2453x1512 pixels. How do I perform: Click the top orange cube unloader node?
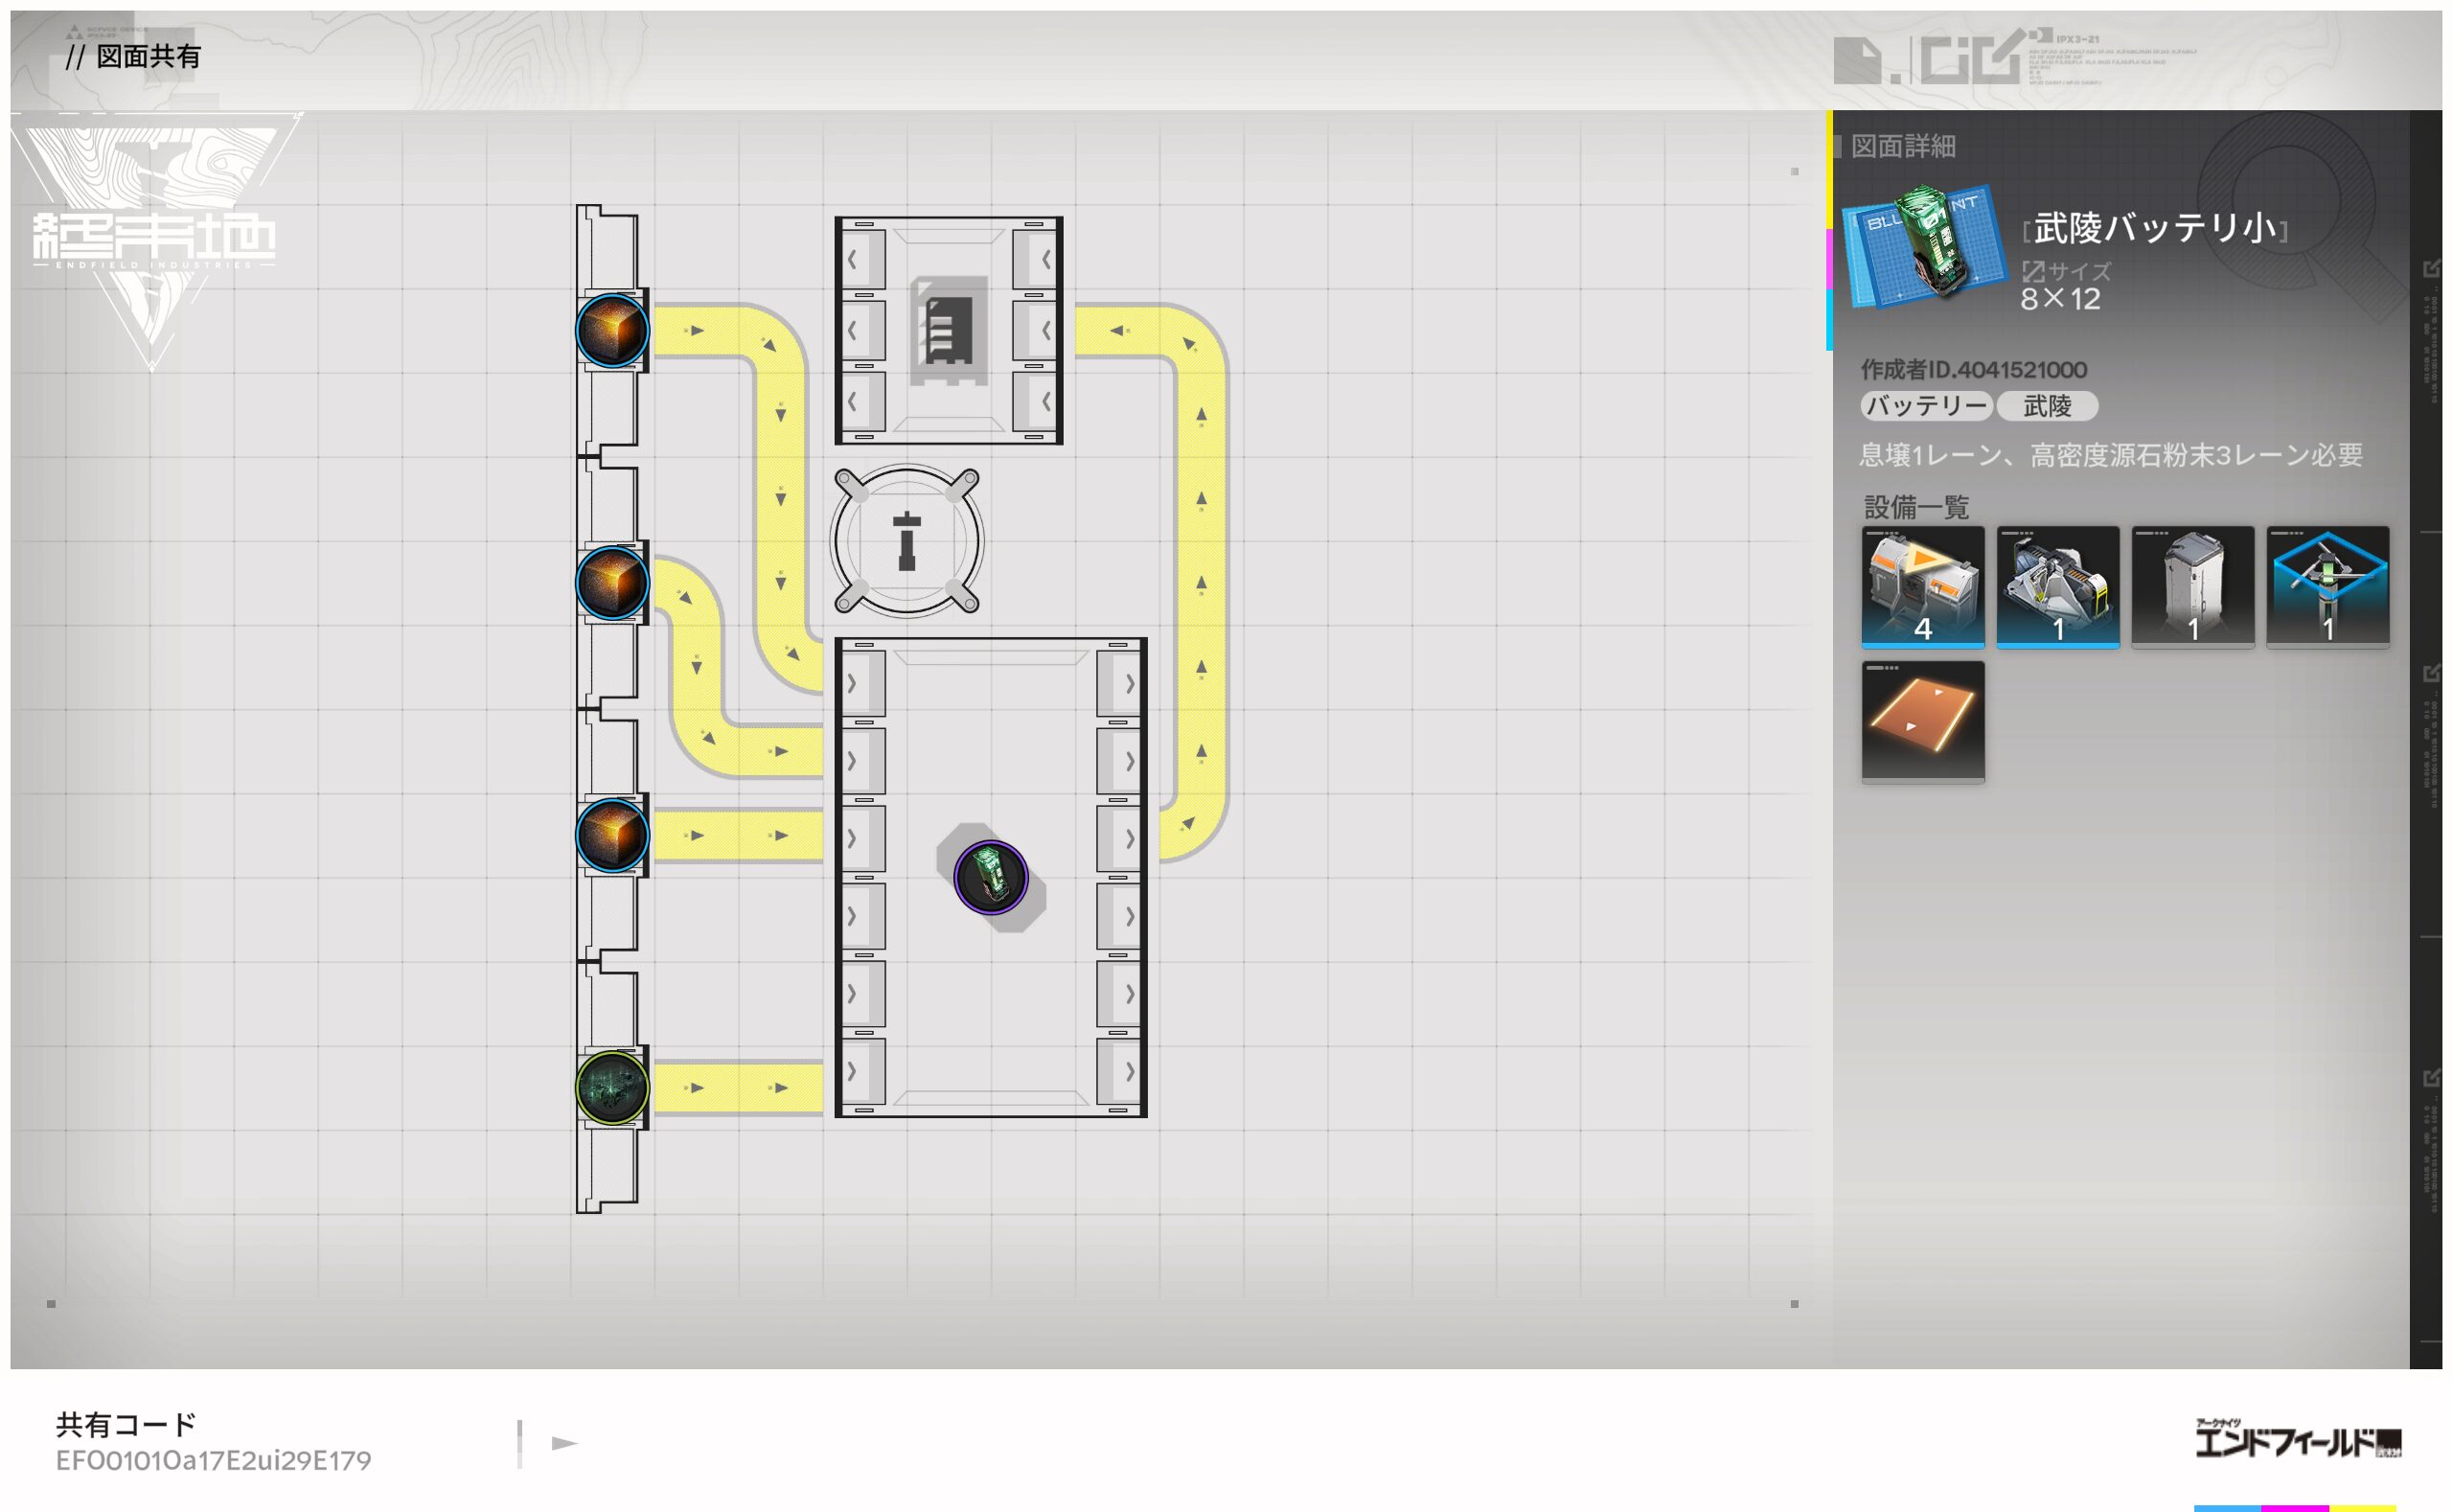(612, 330)
